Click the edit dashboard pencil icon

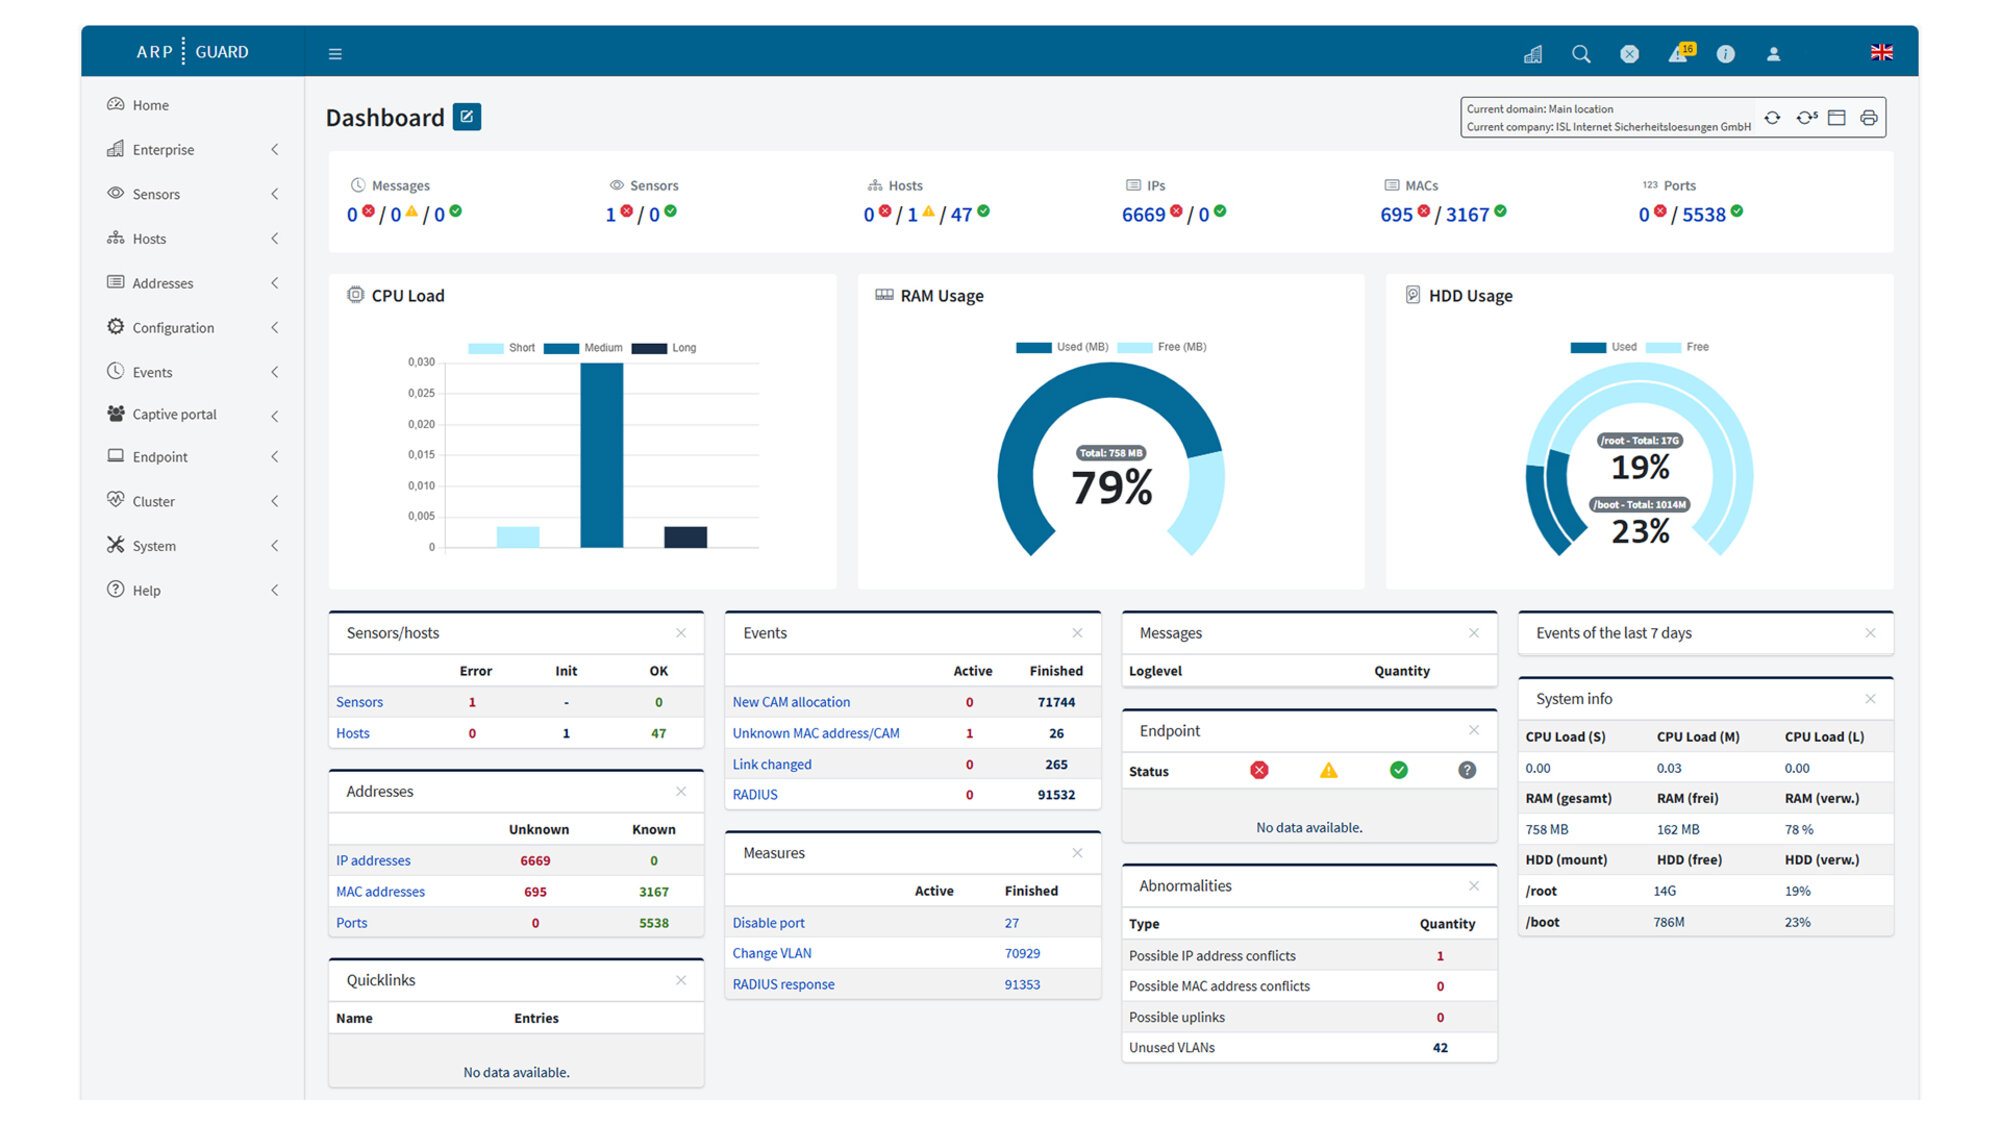click(466, 117)
